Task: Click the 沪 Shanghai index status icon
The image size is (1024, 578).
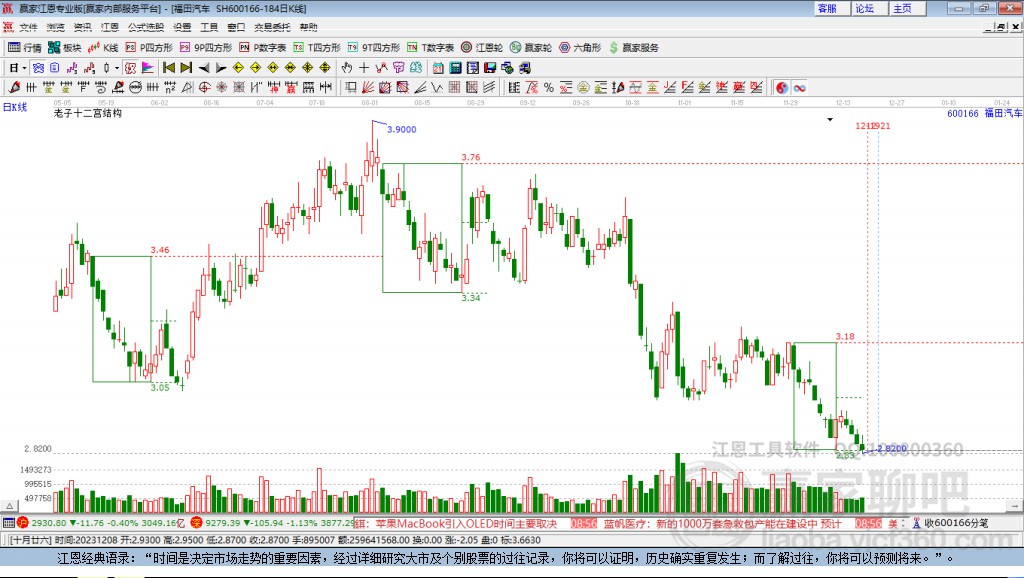Action: coord(23,522)
